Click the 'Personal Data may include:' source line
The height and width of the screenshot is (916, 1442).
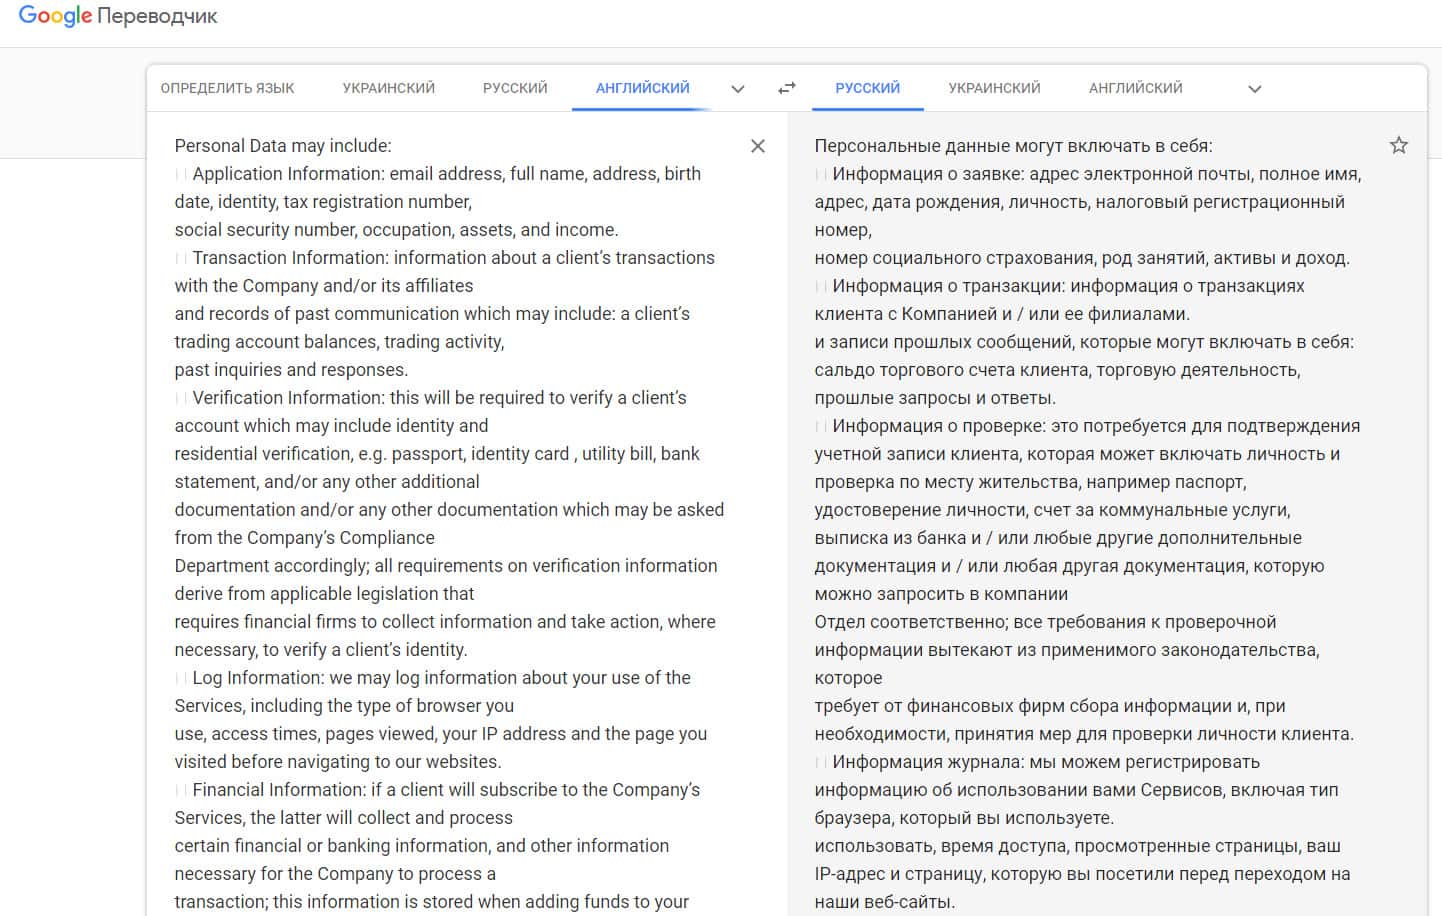tap(283, 146)
